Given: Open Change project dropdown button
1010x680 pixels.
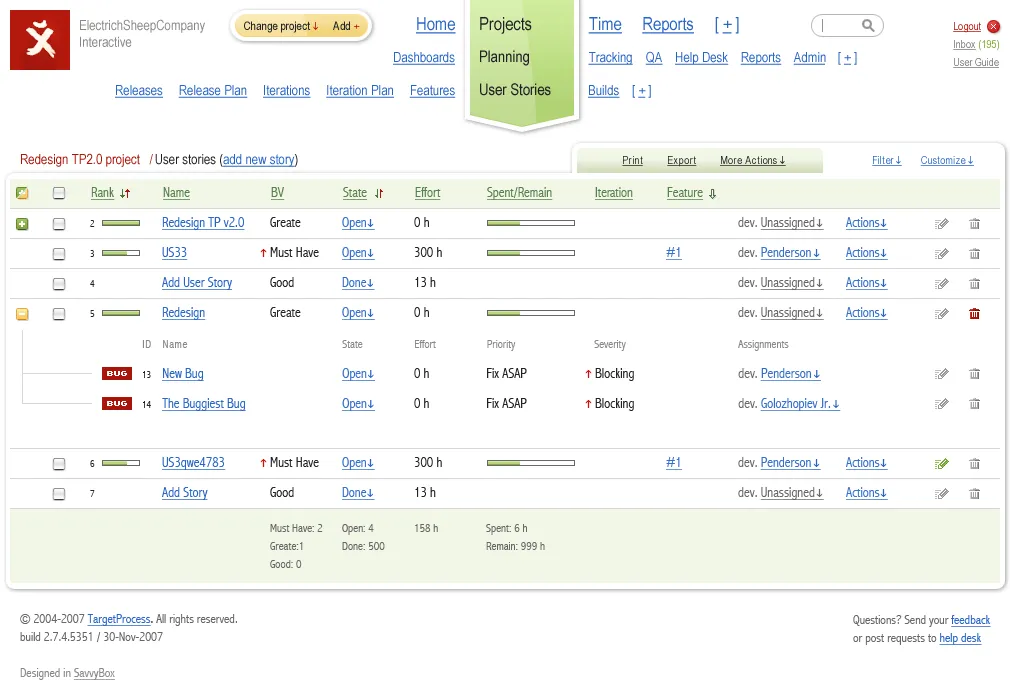Looking at the screenshot, I should pos(281,26).
